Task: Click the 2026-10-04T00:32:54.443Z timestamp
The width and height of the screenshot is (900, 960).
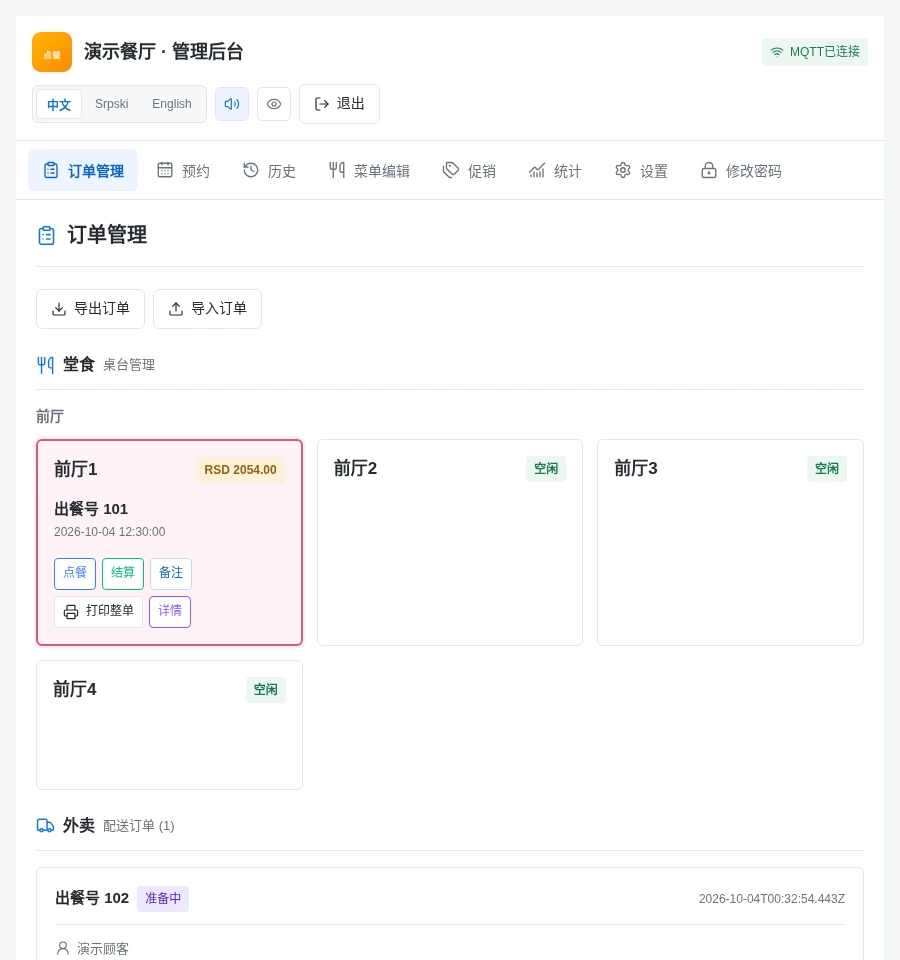Action: pyautogui.click(x=772, y=899)
